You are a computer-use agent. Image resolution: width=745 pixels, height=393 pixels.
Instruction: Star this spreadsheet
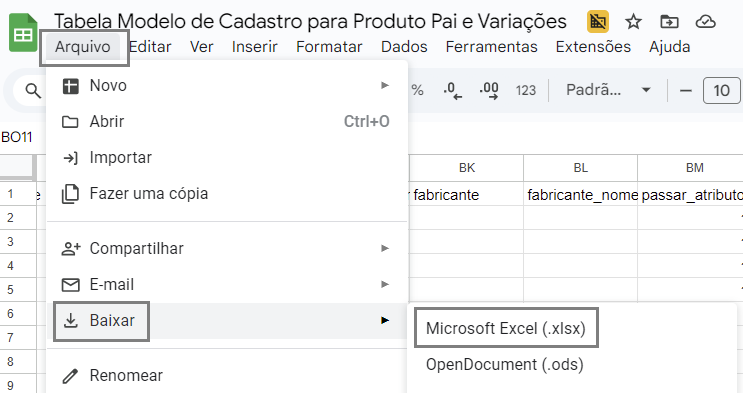click(x=633, y=22)
